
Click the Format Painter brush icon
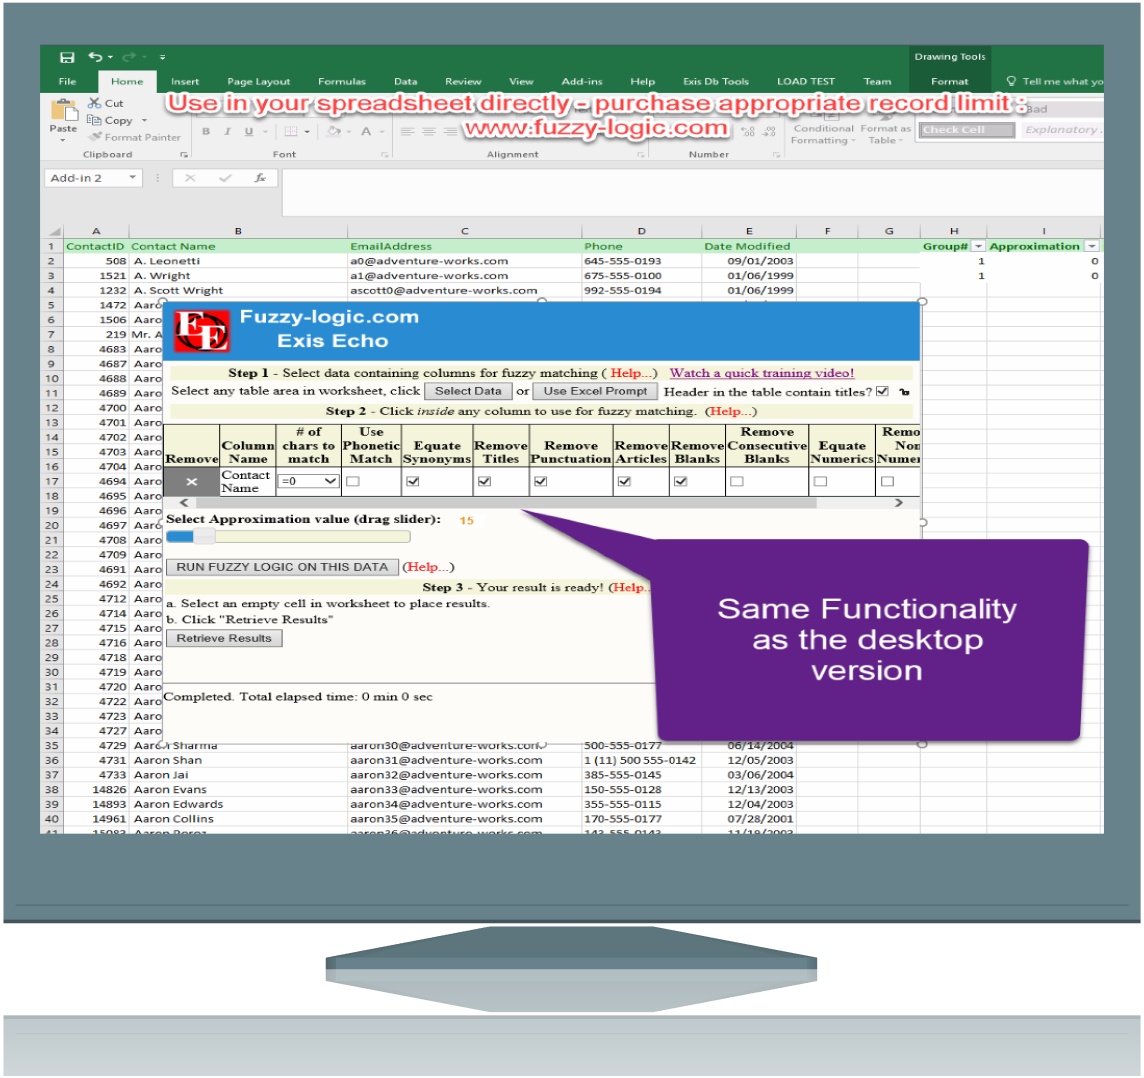[x=94, y=137]
